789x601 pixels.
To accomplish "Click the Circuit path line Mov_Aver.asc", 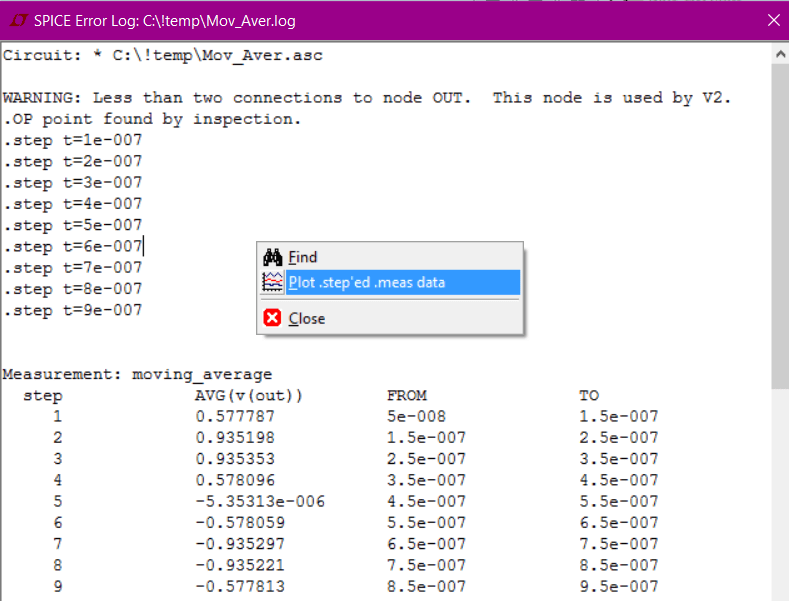I will pyautogui.click(x=163, y=55).
